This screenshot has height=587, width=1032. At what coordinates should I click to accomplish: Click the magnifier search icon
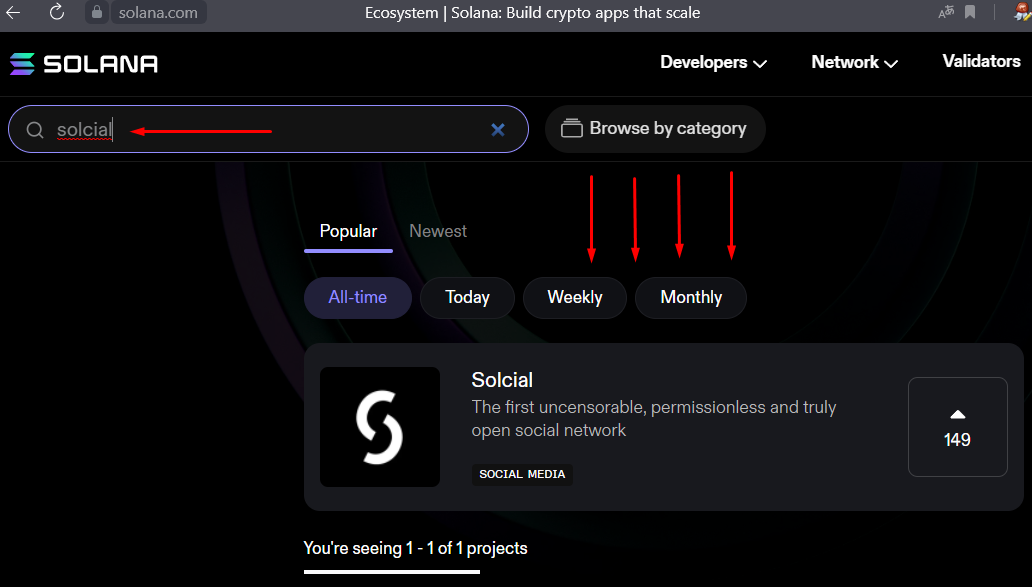(35, 130)
